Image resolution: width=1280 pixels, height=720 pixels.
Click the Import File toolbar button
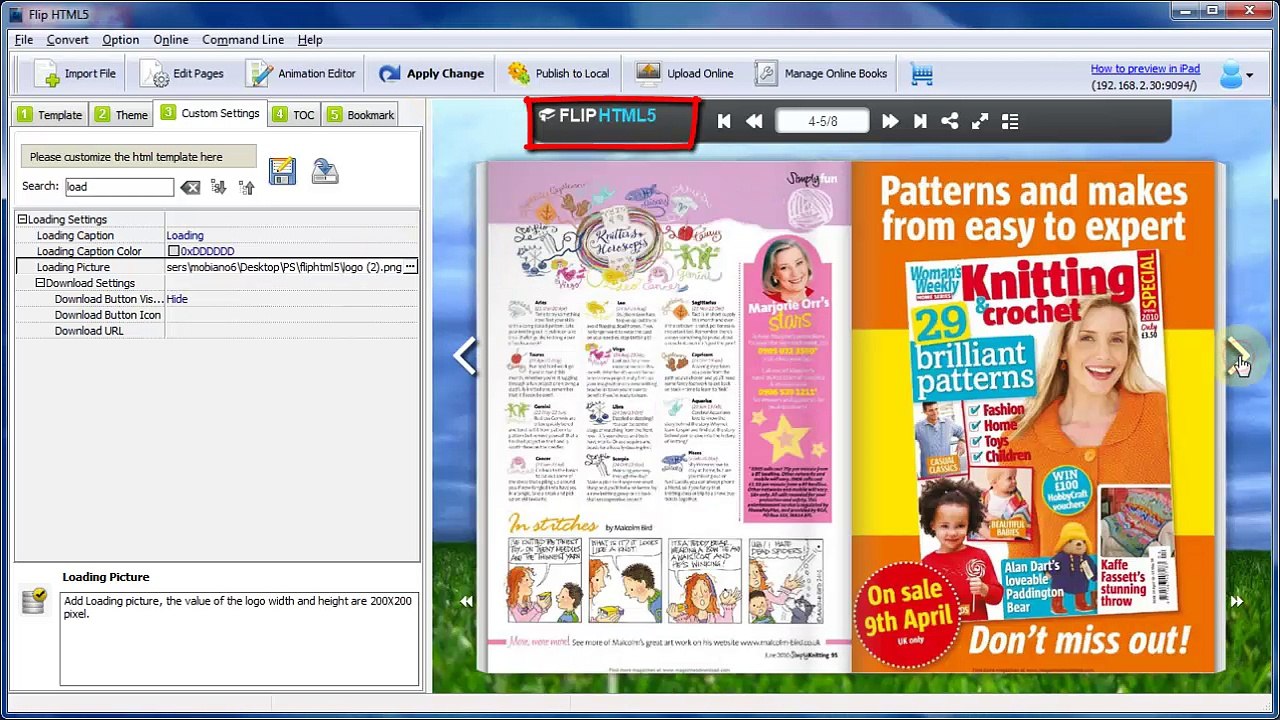(x=75, y=74)
